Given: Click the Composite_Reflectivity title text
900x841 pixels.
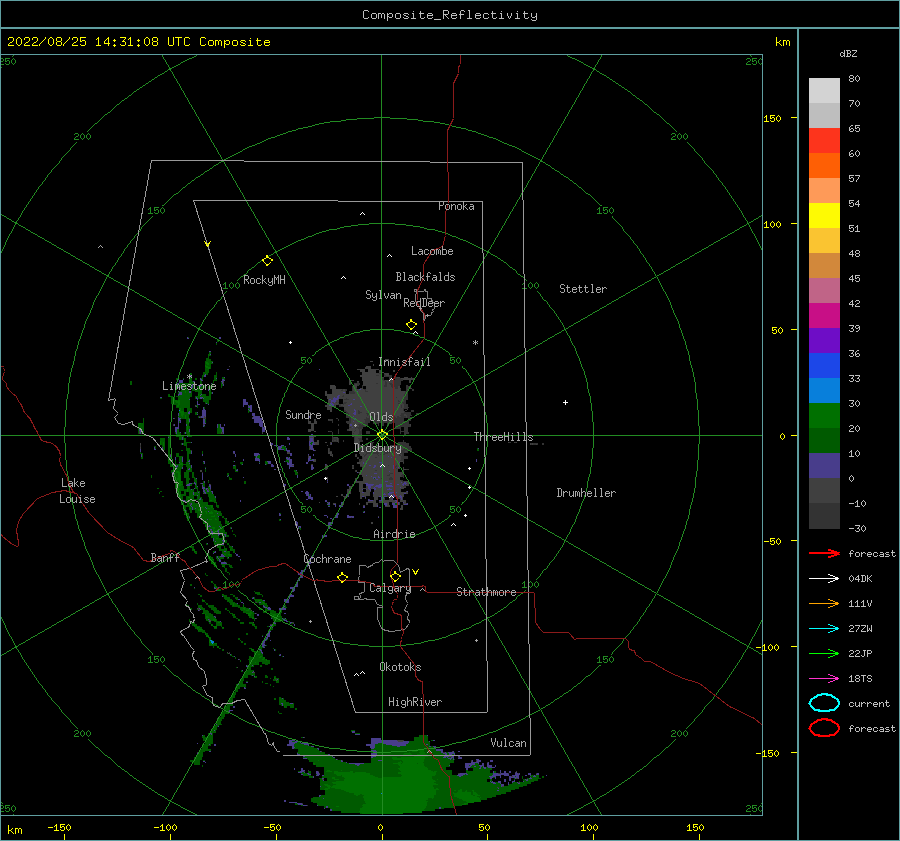Looking at the screenshot, I should (450, 15).
